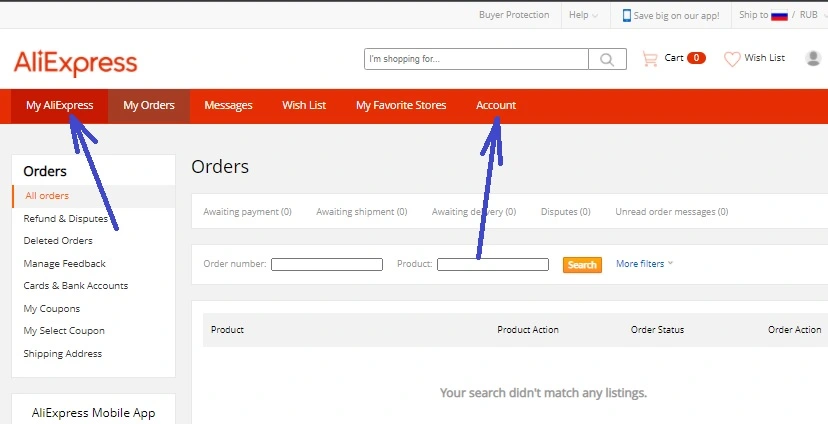The width and height of the screenshot is (828, 424).
Task: Open the shopping cart icon
Action: pos(650,58)
